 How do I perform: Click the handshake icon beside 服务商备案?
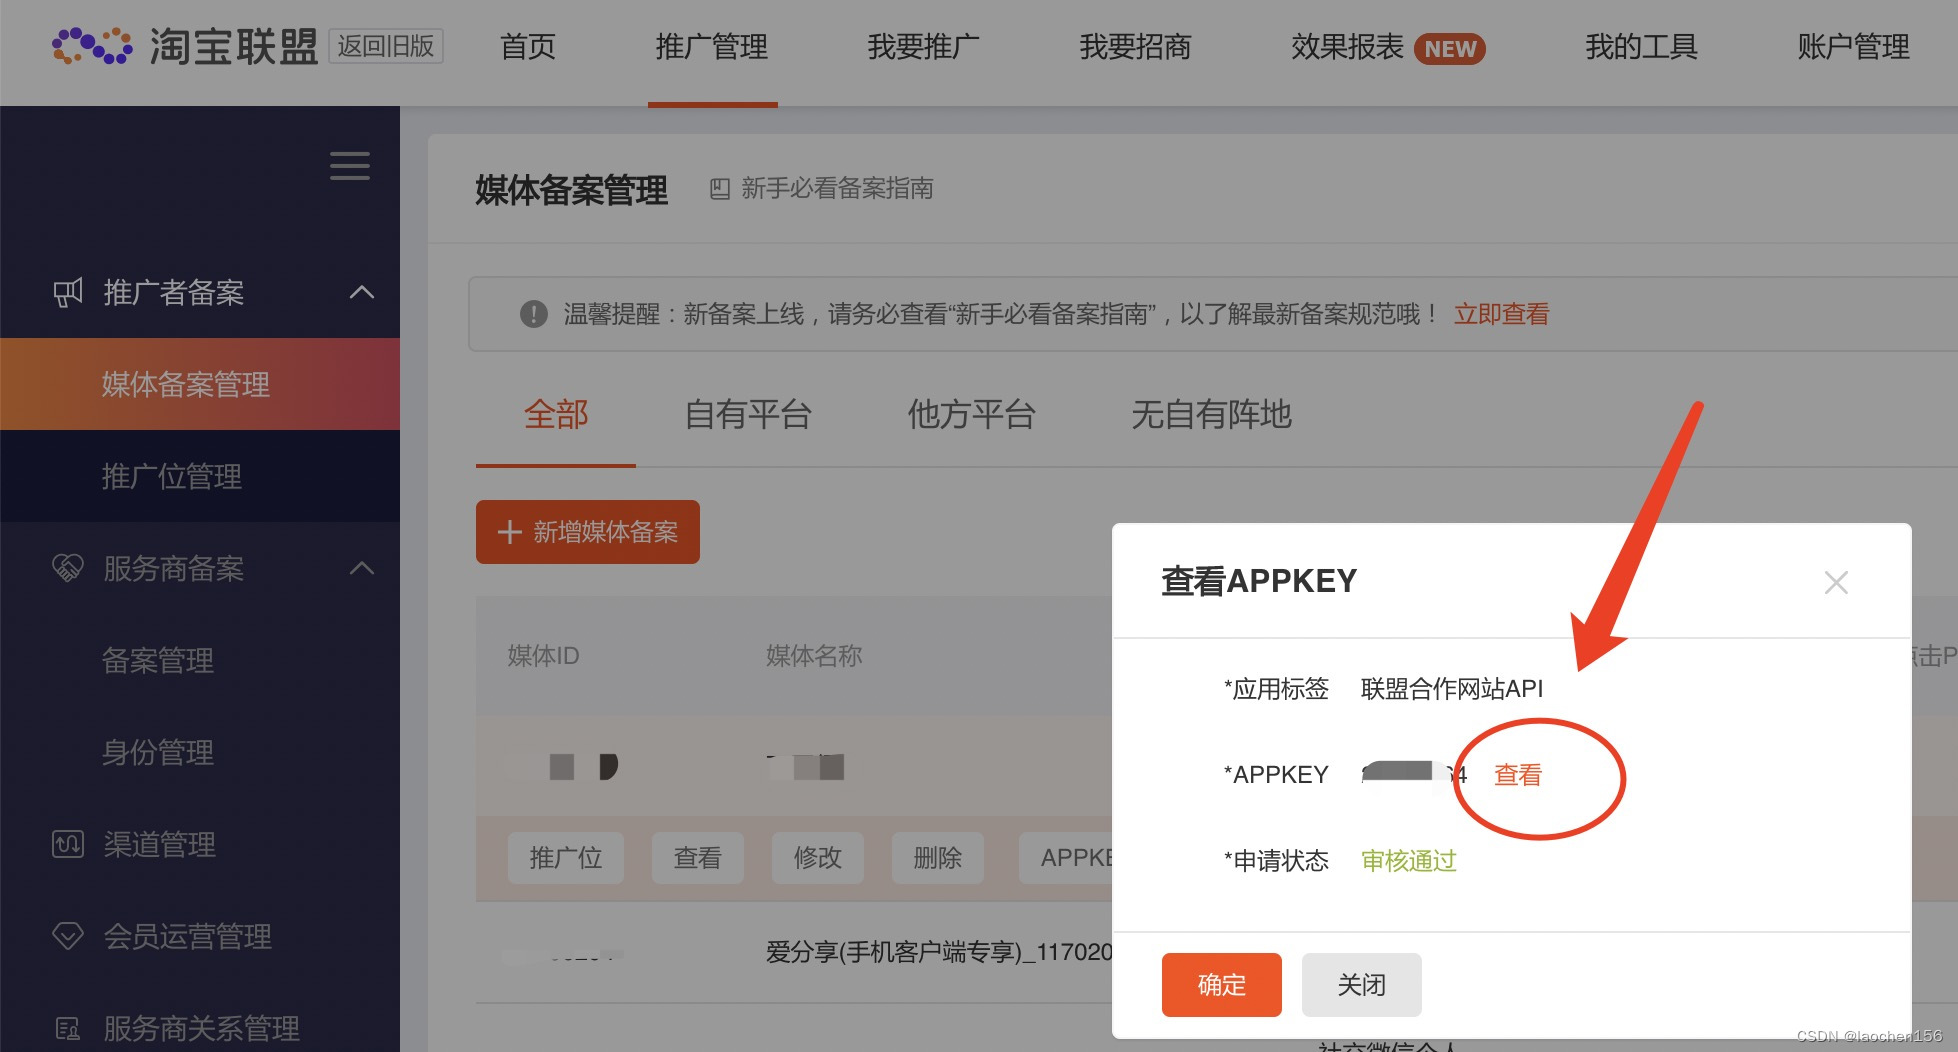tap(67, 568)
